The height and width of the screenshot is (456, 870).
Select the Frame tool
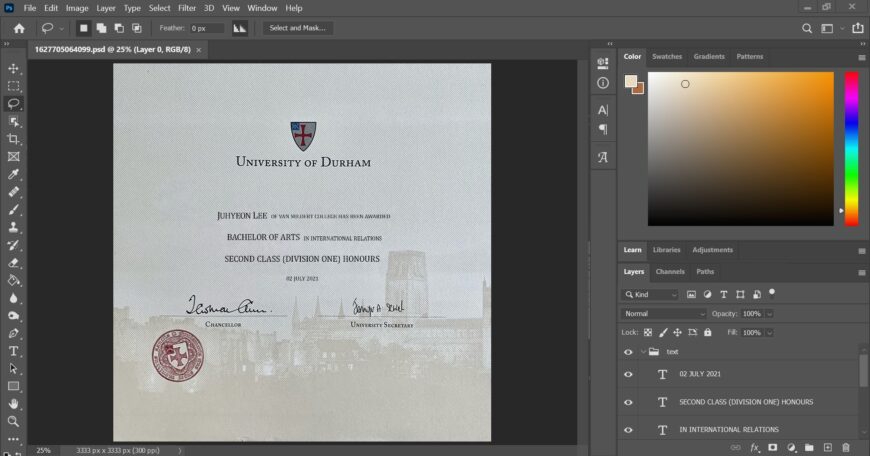pyautogui.click(x=13, y=157)
